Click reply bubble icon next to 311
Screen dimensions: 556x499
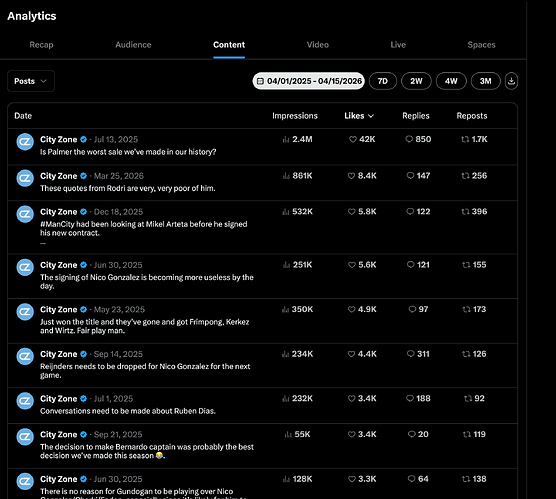pos(411,354)
